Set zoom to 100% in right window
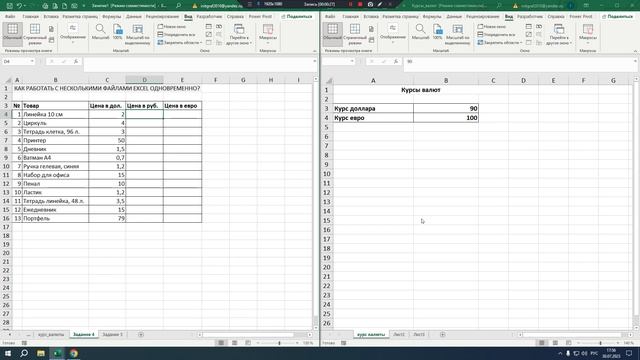 coord(438,32)
